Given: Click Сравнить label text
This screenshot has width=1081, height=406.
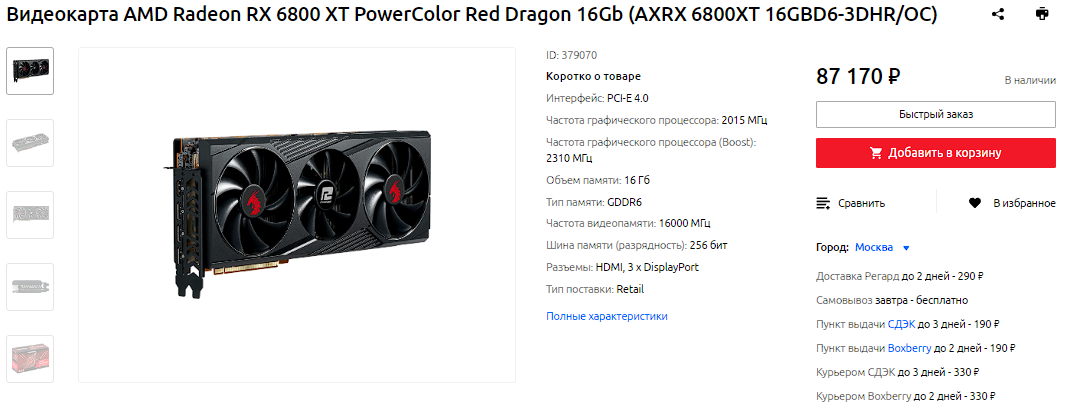Looking at the screenshot, I should (862, 203).
